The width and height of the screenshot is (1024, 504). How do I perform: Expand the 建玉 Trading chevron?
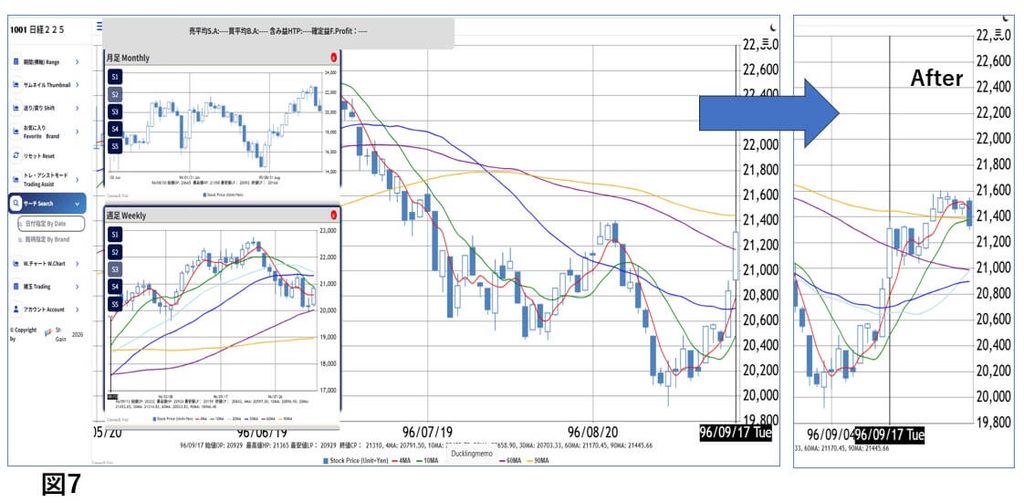(x=77, y=287)
